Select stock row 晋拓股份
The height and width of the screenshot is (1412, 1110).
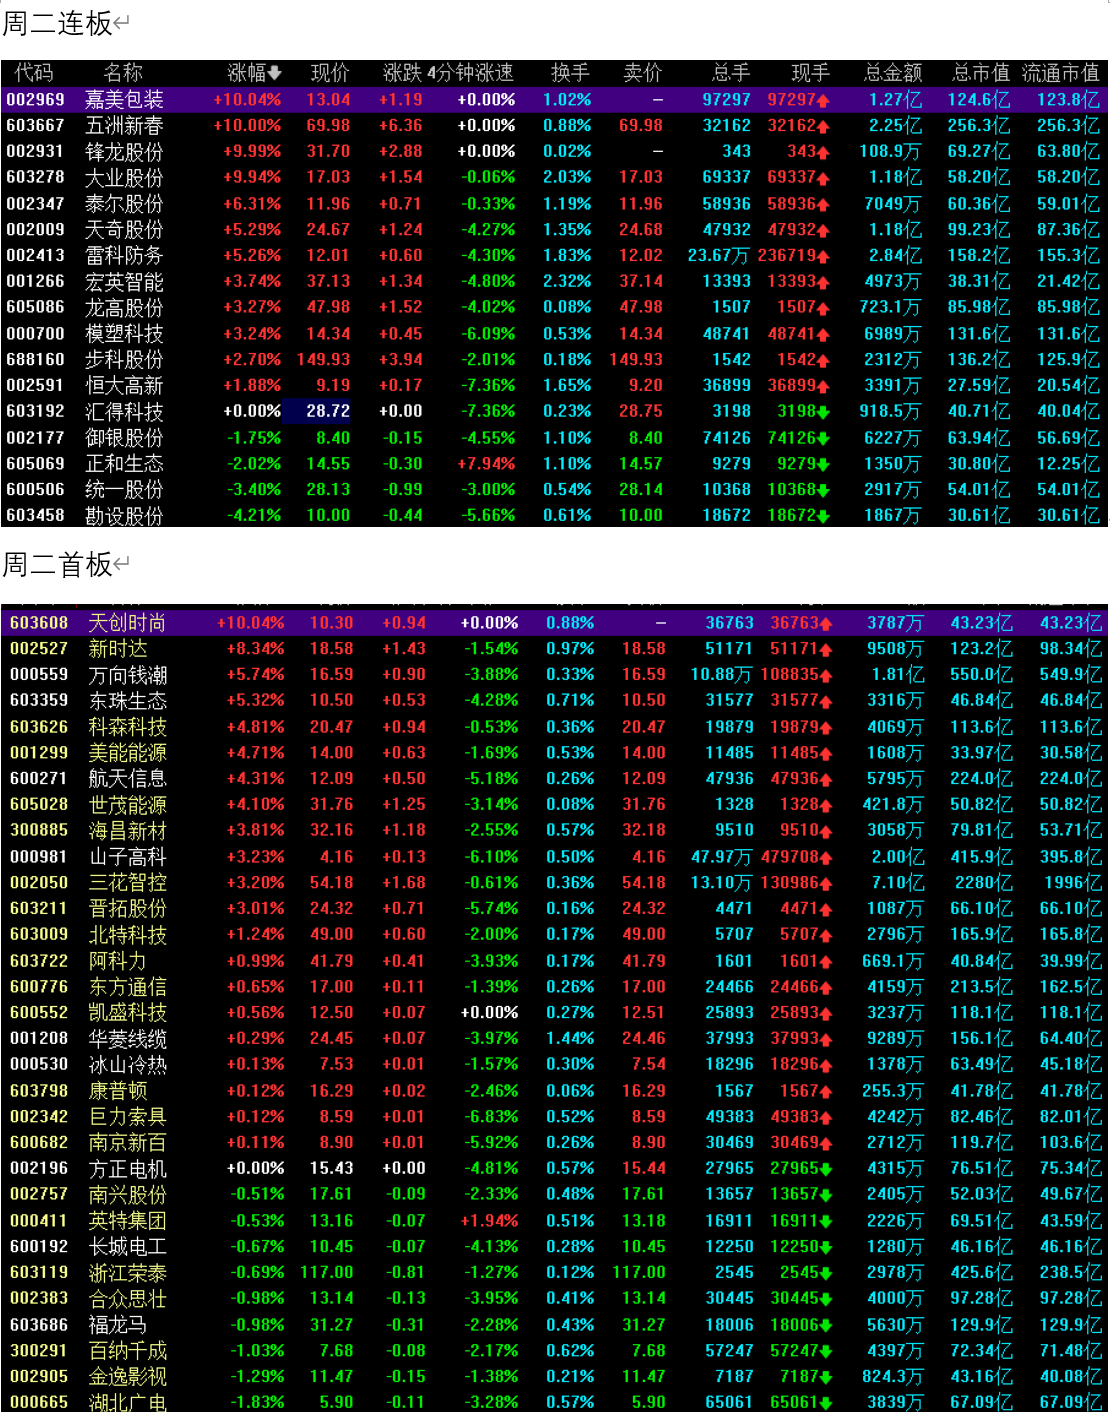pos(554,909)
